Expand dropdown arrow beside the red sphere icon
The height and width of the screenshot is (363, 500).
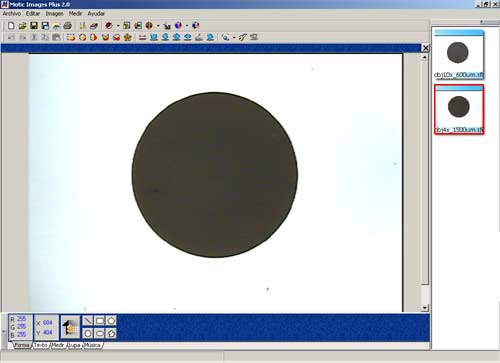coord(118,26)
